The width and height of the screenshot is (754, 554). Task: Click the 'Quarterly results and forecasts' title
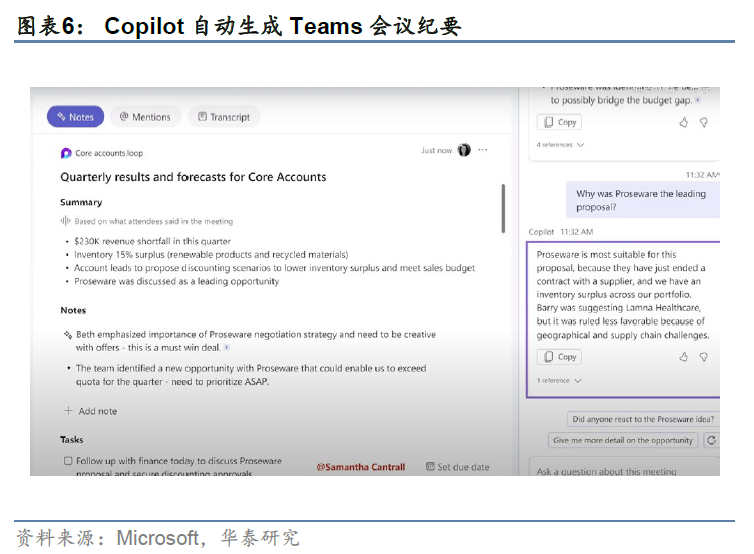coord(193,177)
